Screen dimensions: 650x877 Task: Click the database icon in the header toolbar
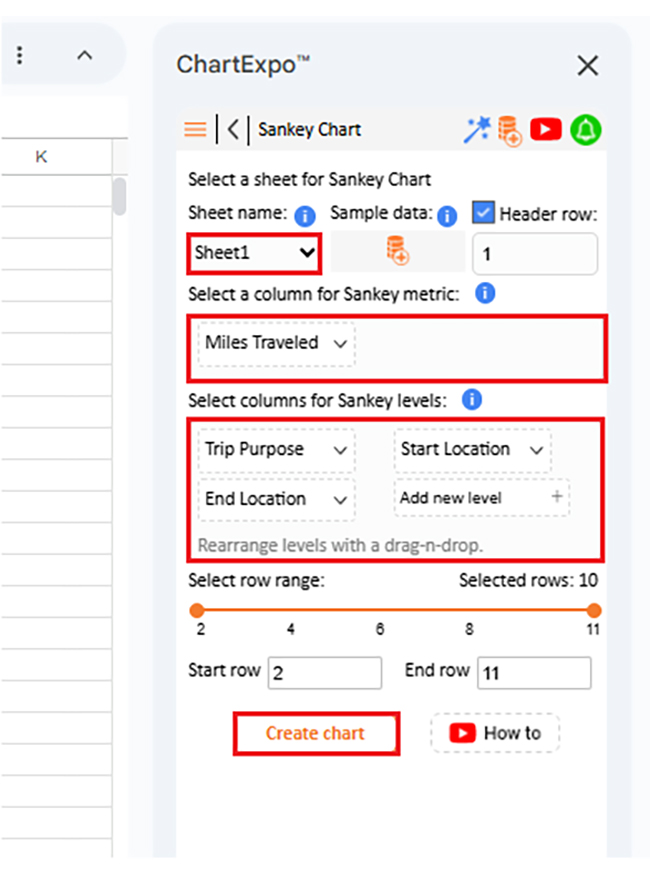(510, 130)
